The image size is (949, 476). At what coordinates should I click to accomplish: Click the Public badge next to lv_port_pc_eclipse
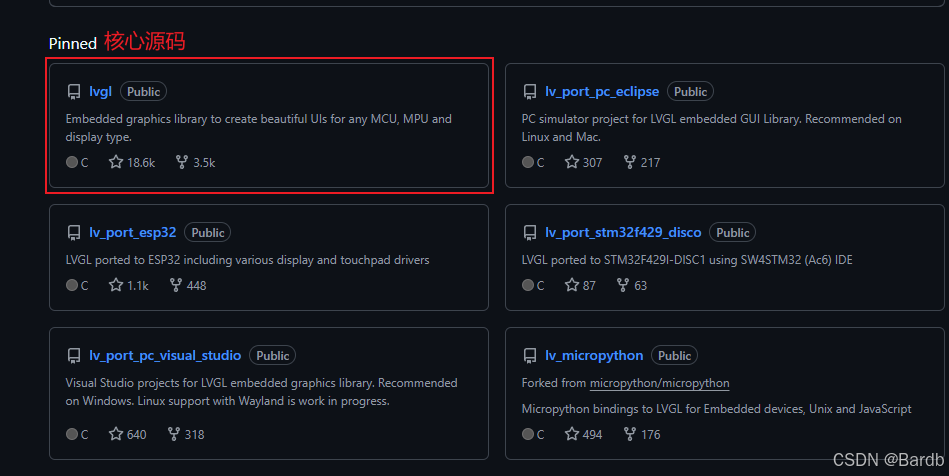pos(690,91)
